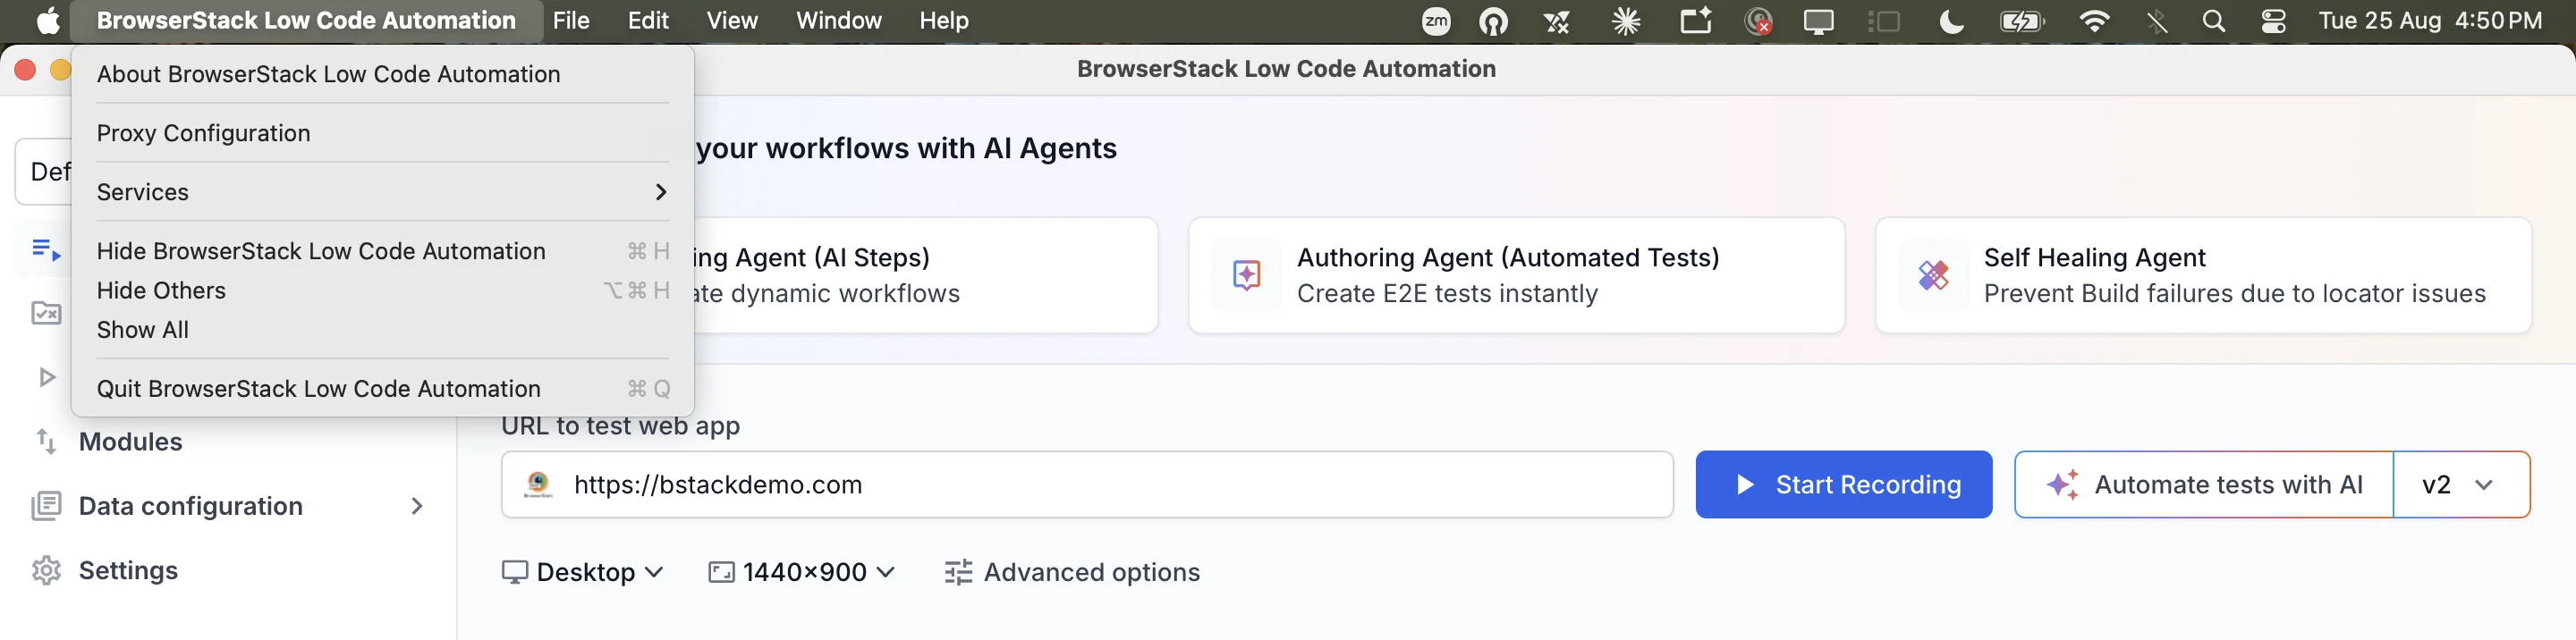Click the Self Healing Agent icon
The height and width of the screenshot is (640, 2576).
tap(1933, 275)
